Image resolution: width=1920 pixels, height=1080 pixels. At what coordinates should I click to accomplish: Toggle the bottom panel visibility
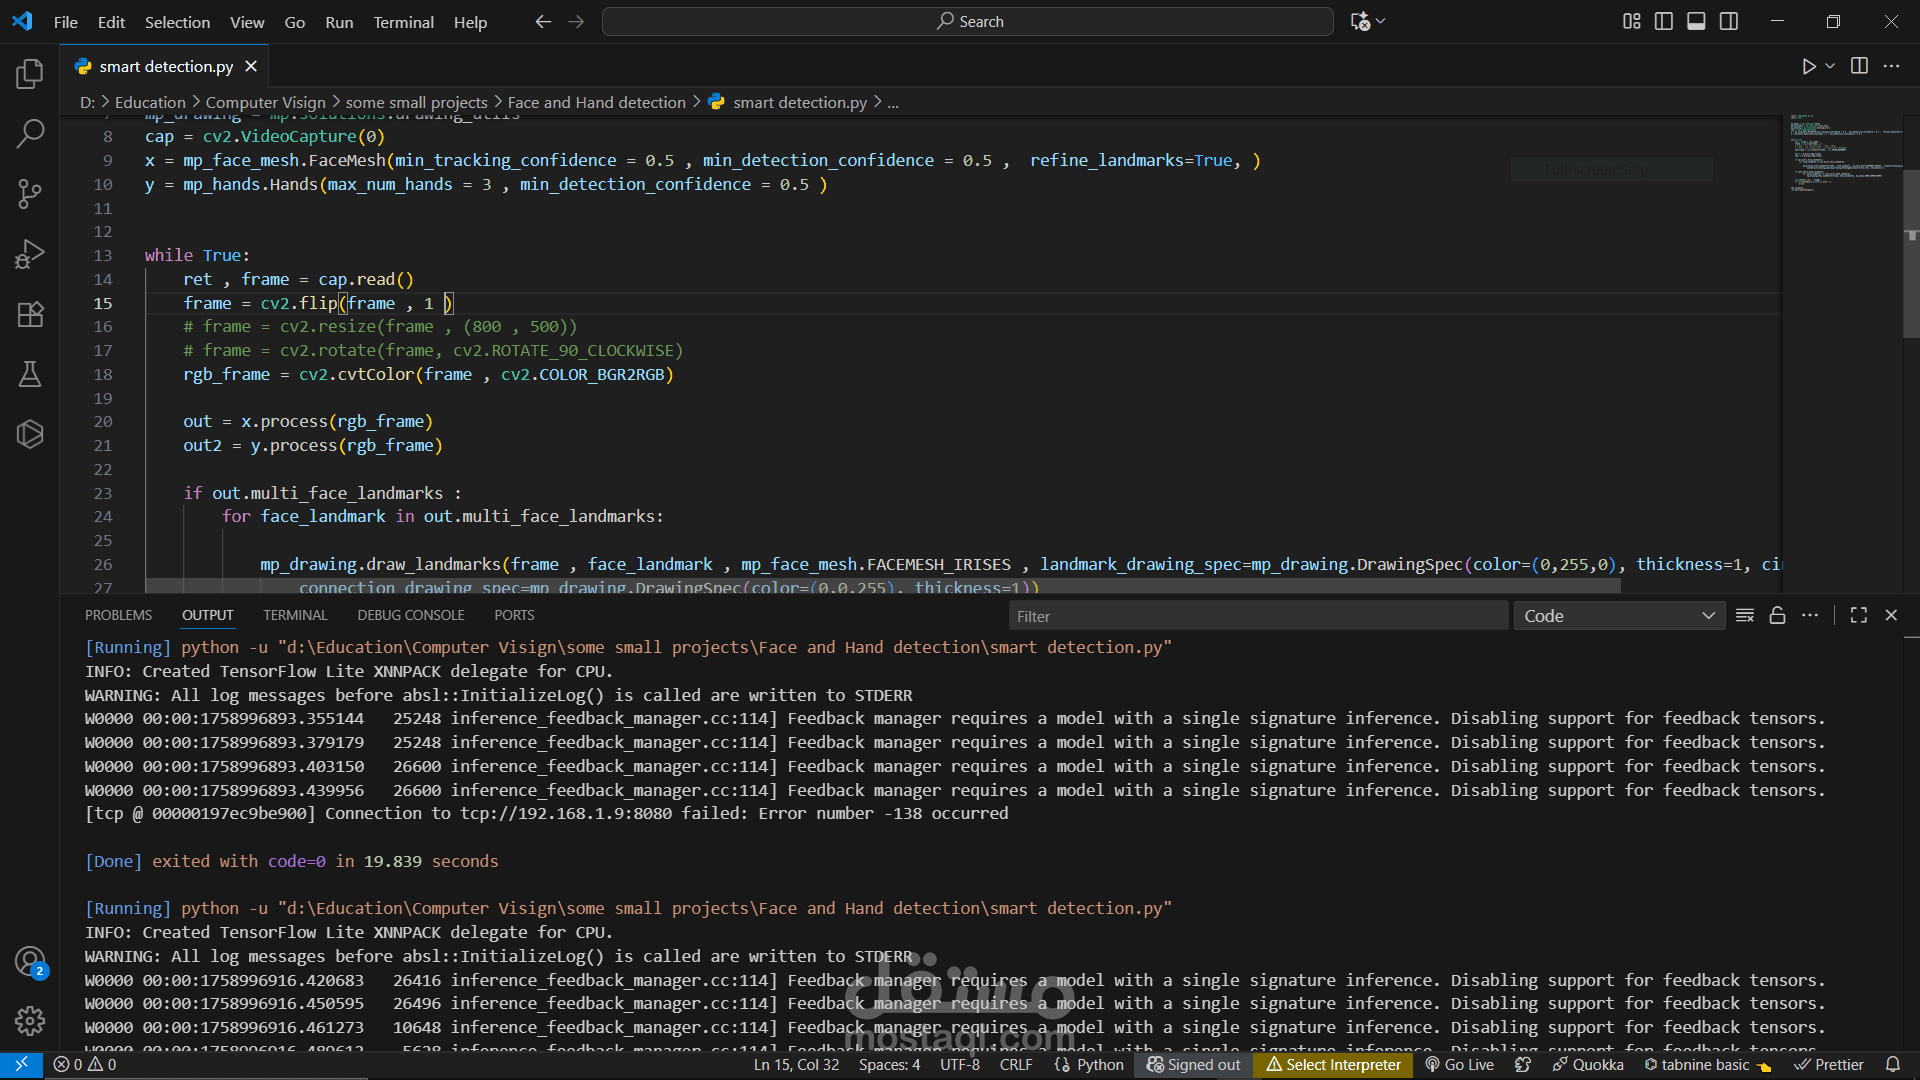pyautogui.click(x=1696, y=21)
